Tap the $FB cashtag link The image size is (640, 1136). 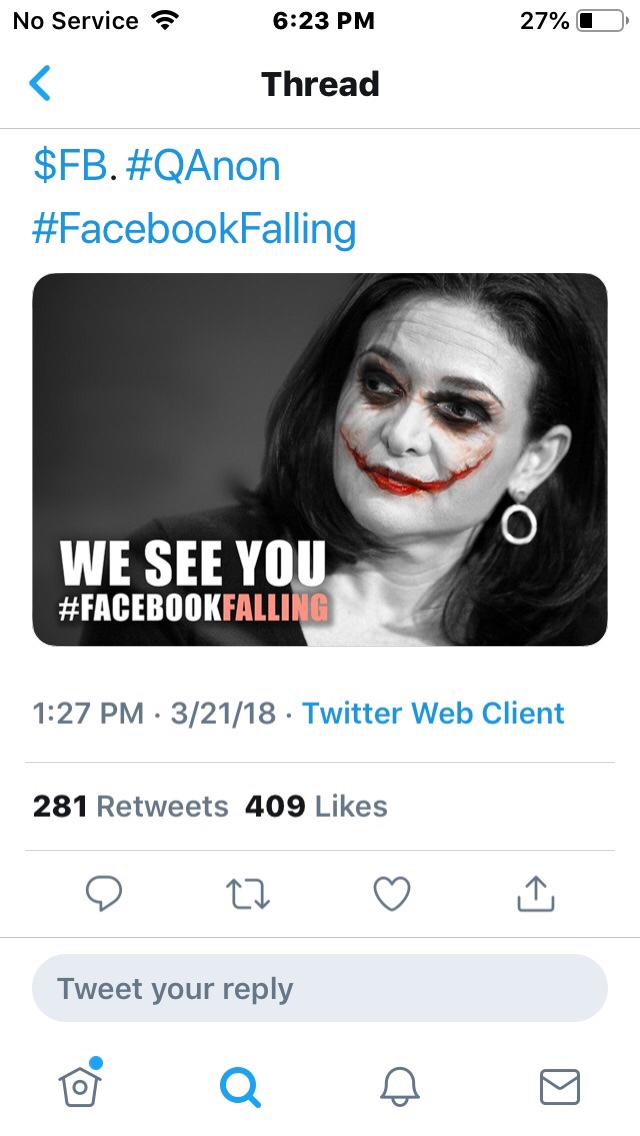pyautogui.click(x=70, y=166)
